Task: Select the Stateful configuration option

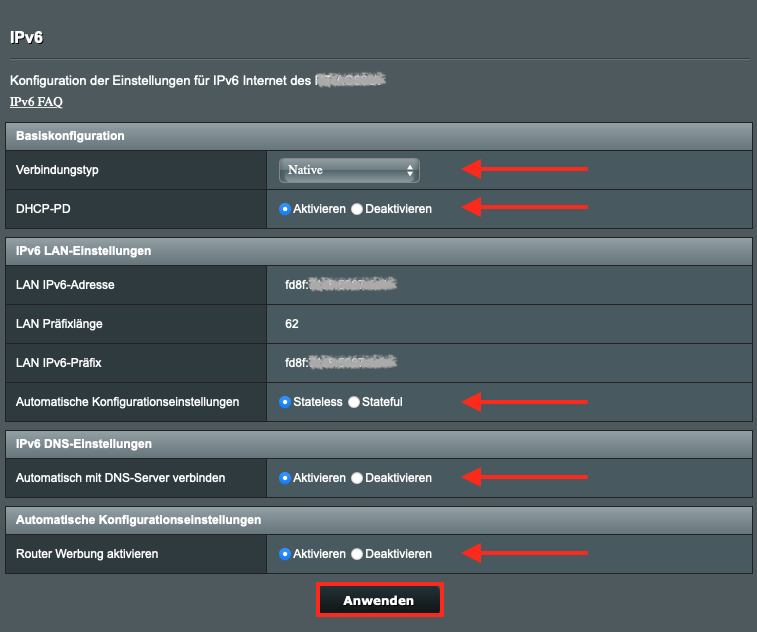Action: pos(353,402)
